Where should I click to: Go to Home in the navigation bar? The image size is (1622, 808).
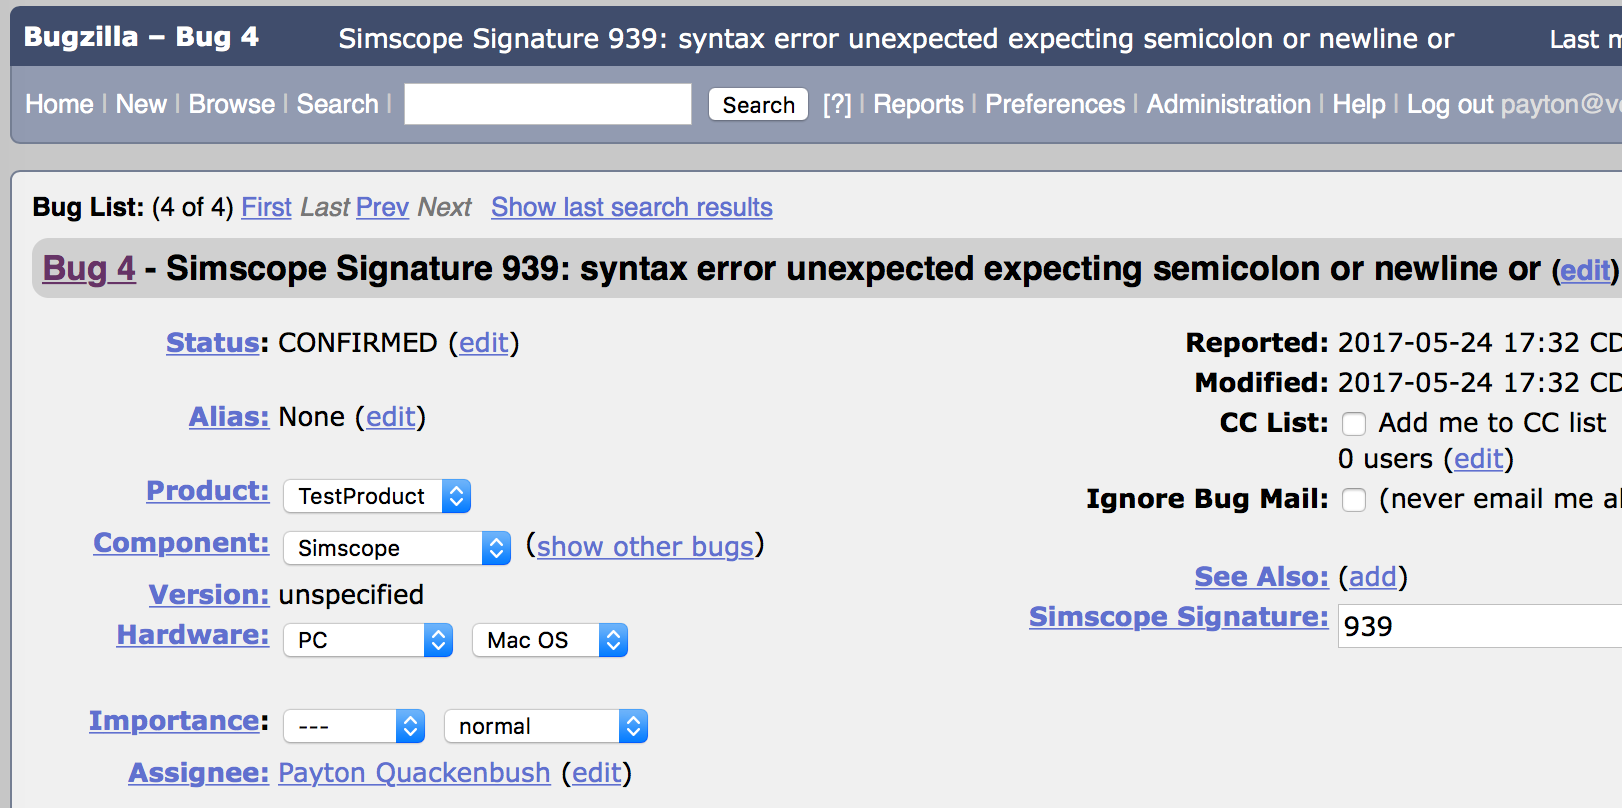coord(59,104)
